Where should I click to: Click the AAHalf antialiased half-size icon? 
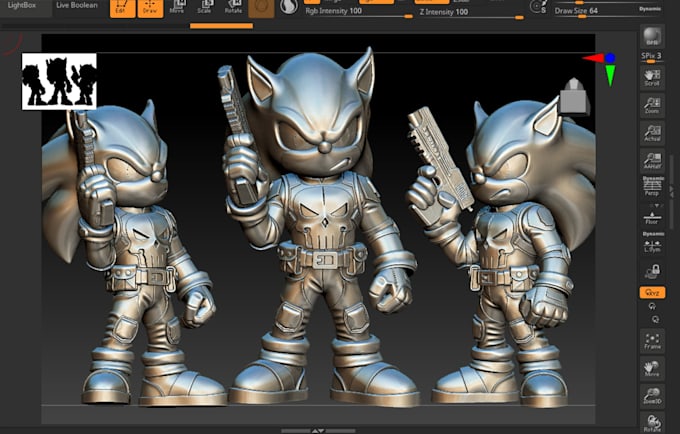(x=652, y=160)
